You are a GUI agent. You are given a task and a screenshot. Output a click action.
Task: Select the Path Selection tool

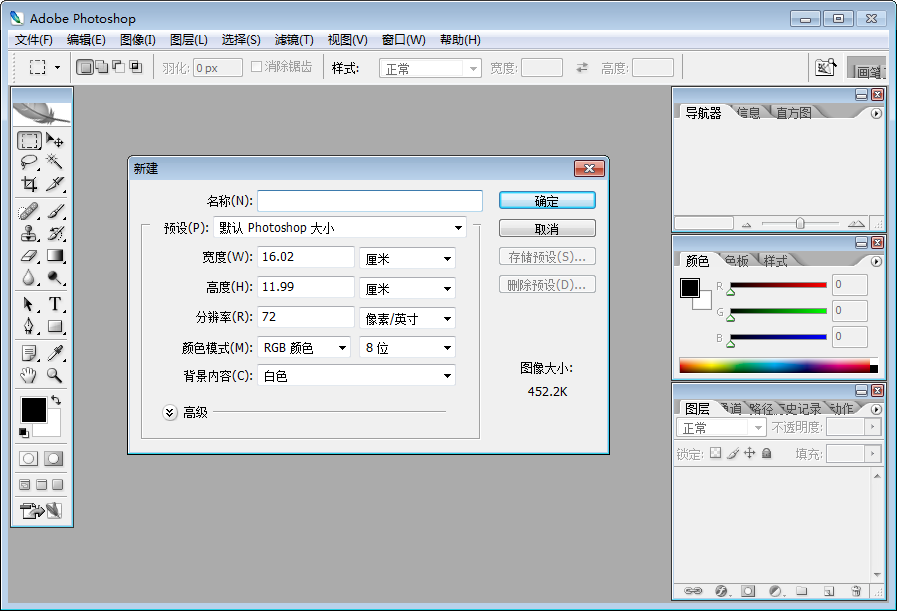coord(29,304)
